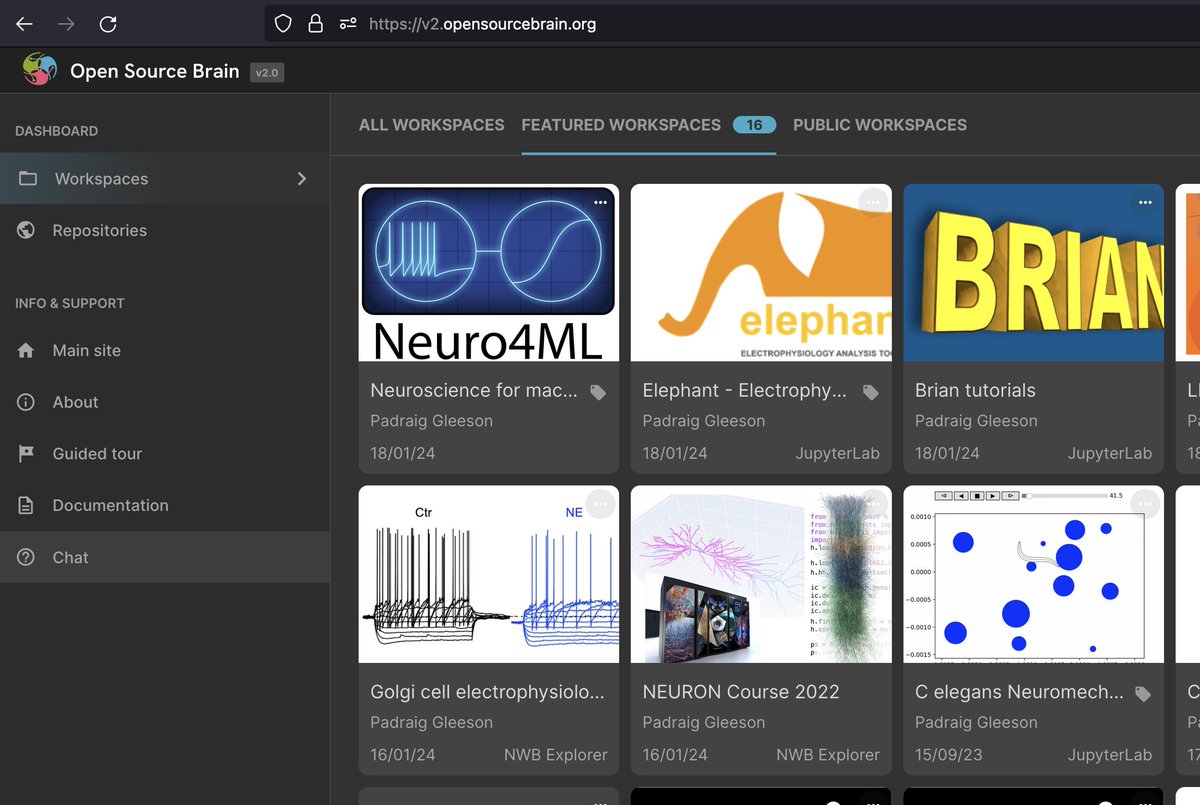
Task: Click the Open Source Brain logo
Action: [40, 70]
